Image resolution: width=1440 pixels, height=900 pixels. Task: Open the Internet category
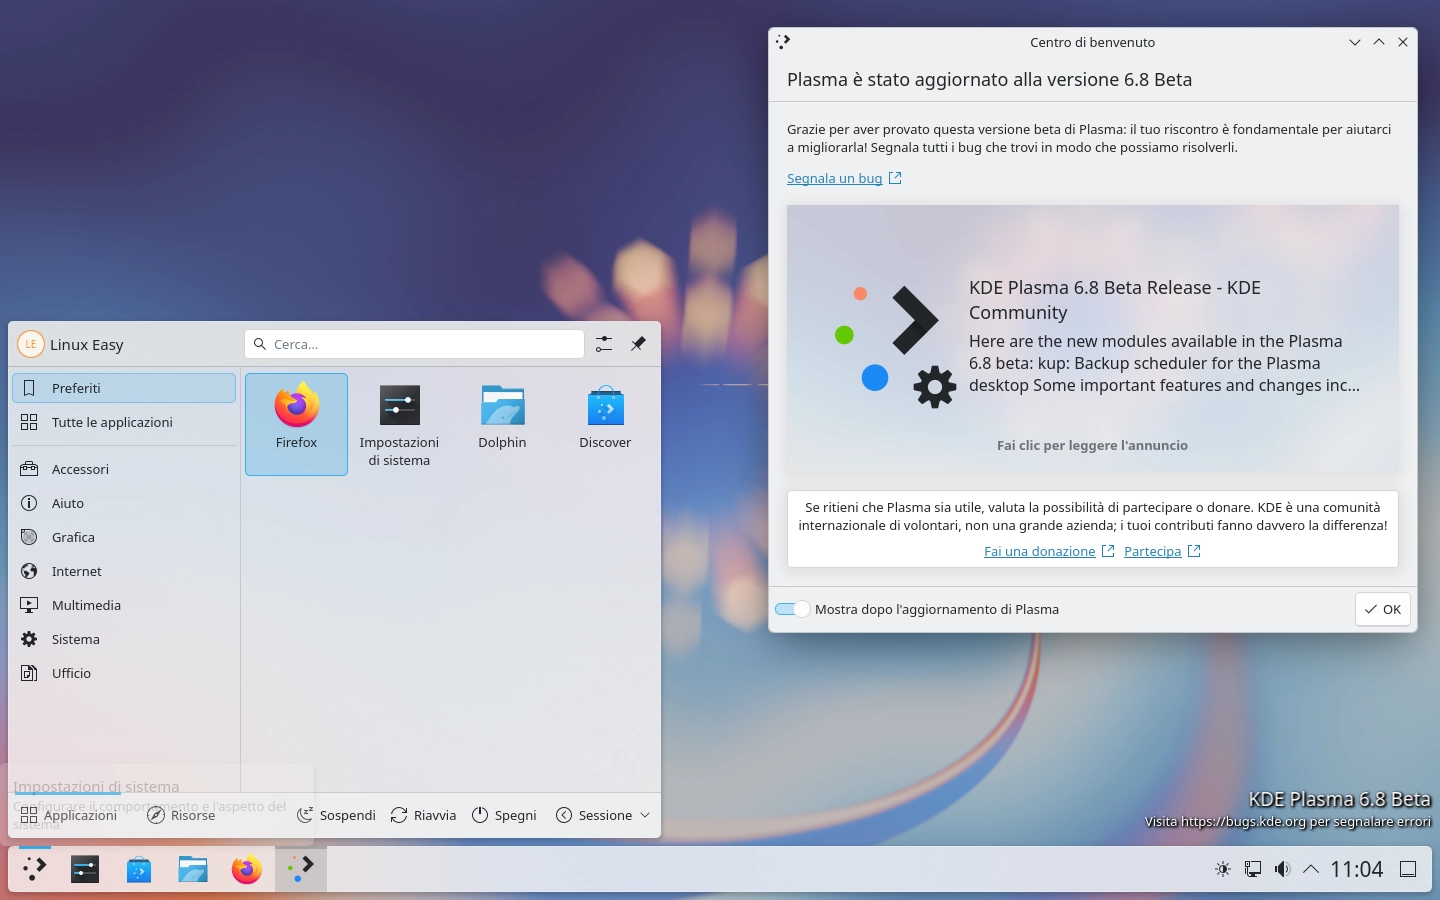124,571
